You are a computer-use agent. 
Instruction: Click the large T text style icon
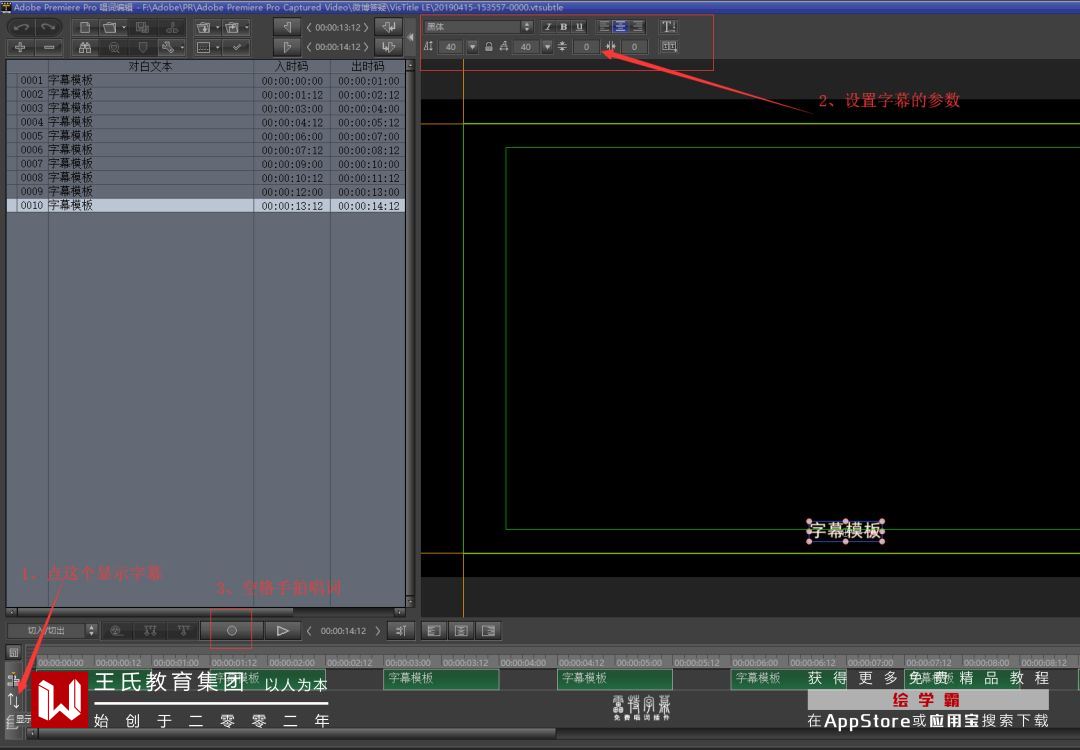[x=668, y=27]
